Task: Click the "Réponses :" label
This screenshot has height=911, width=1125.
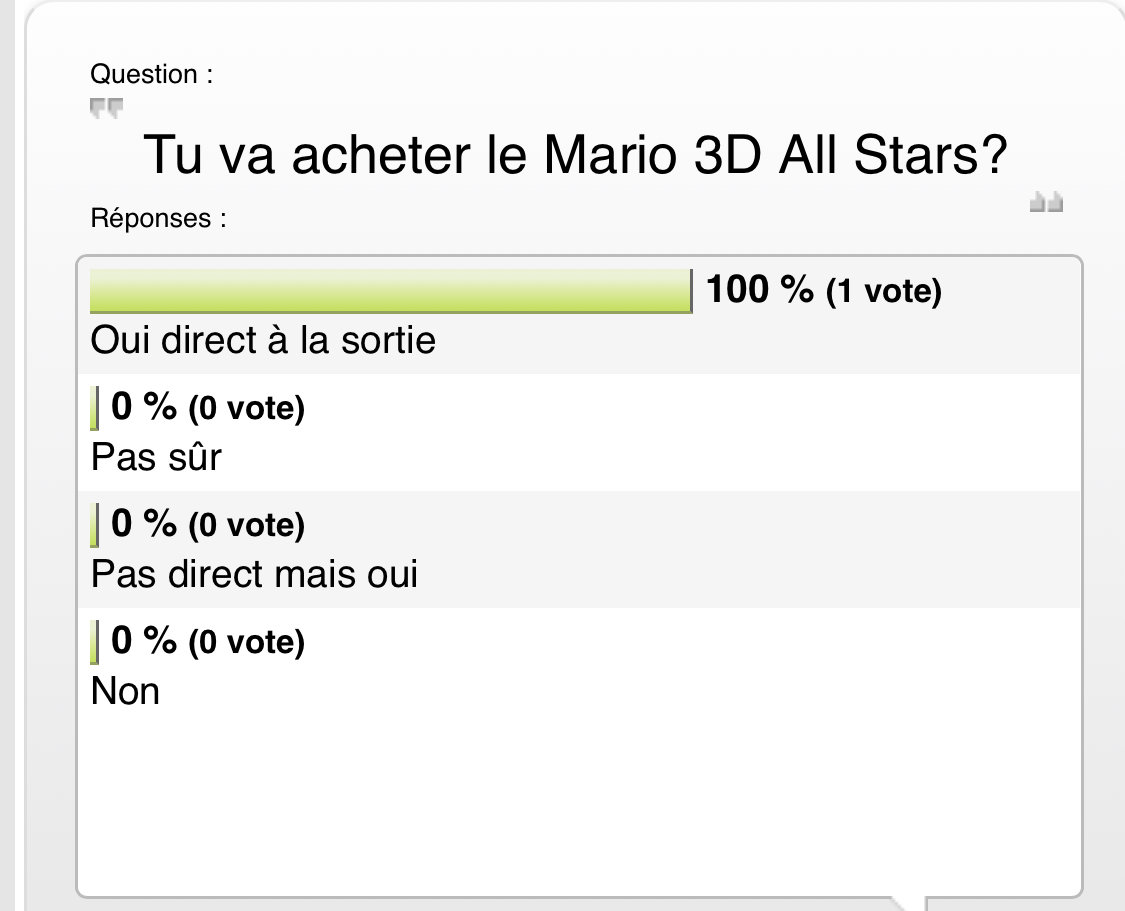Action: 158,218
